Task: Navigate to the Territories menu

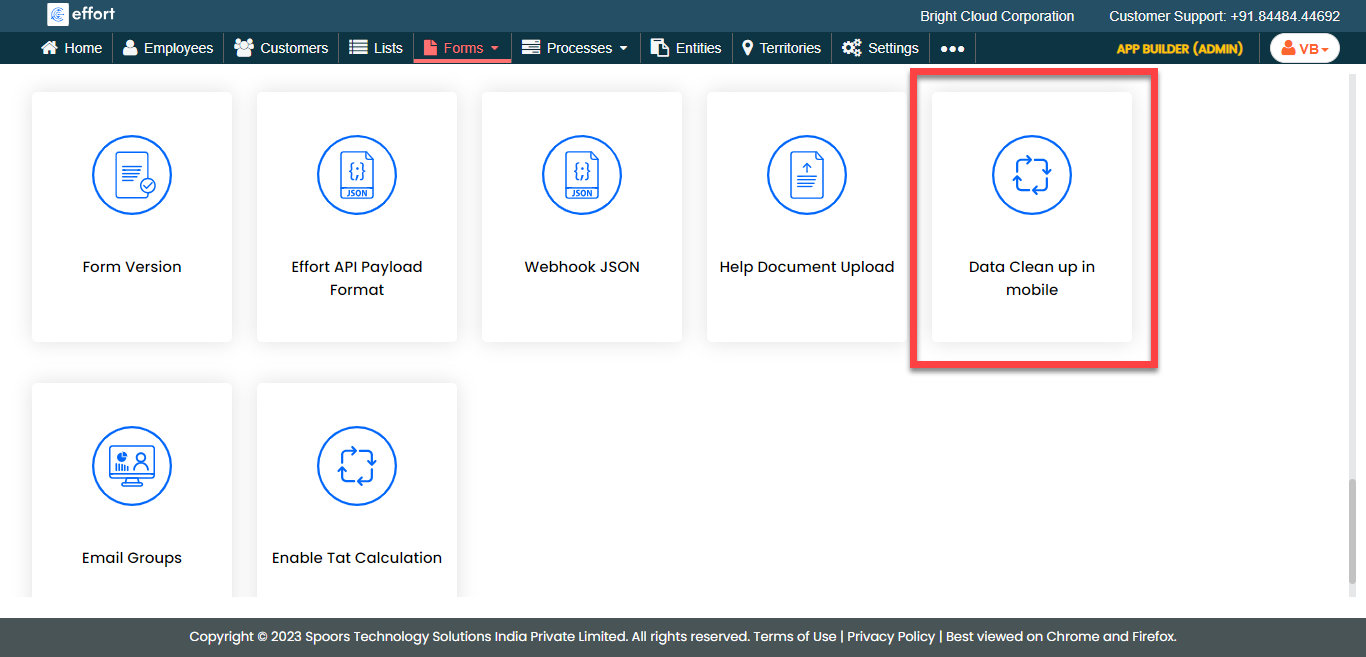Action: (781, 48)
